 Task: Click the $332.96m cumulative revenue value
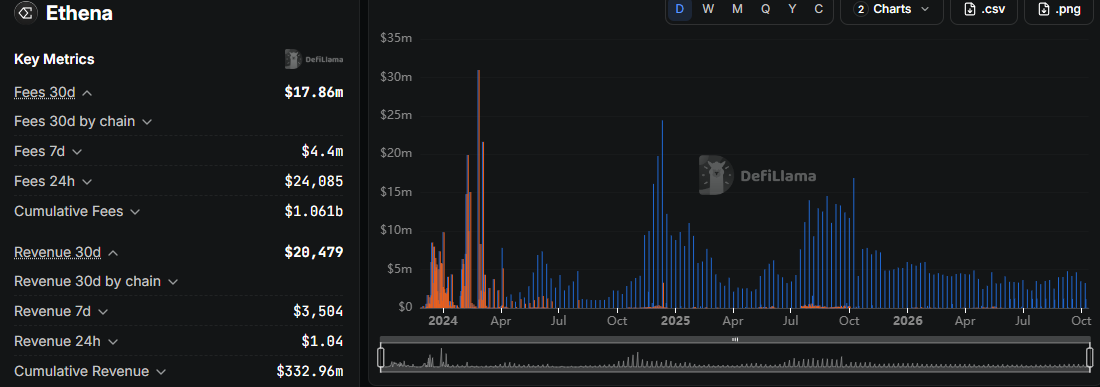click(309, 372)
